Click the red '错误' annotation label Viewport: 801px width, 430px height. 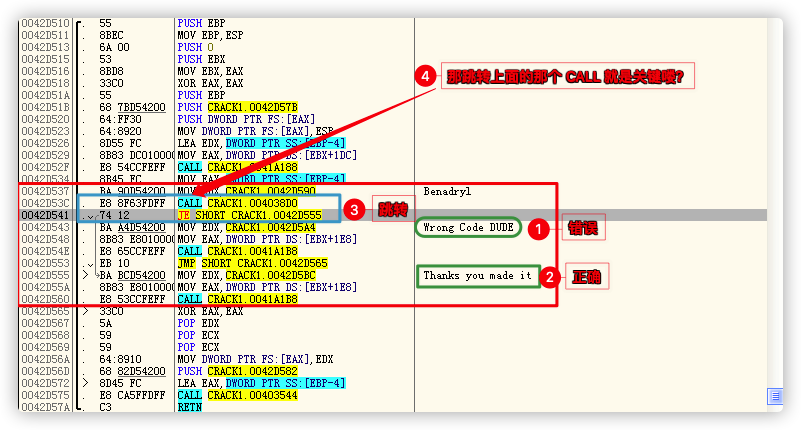click(582, 229)
